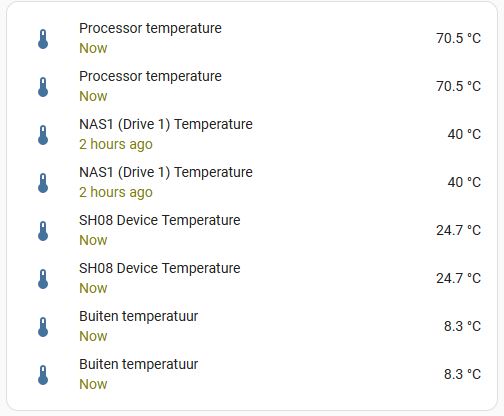504x416 pixels.
Task: Click thermometer icon of last Buiten temperatuur row
Action: [43, 375]
